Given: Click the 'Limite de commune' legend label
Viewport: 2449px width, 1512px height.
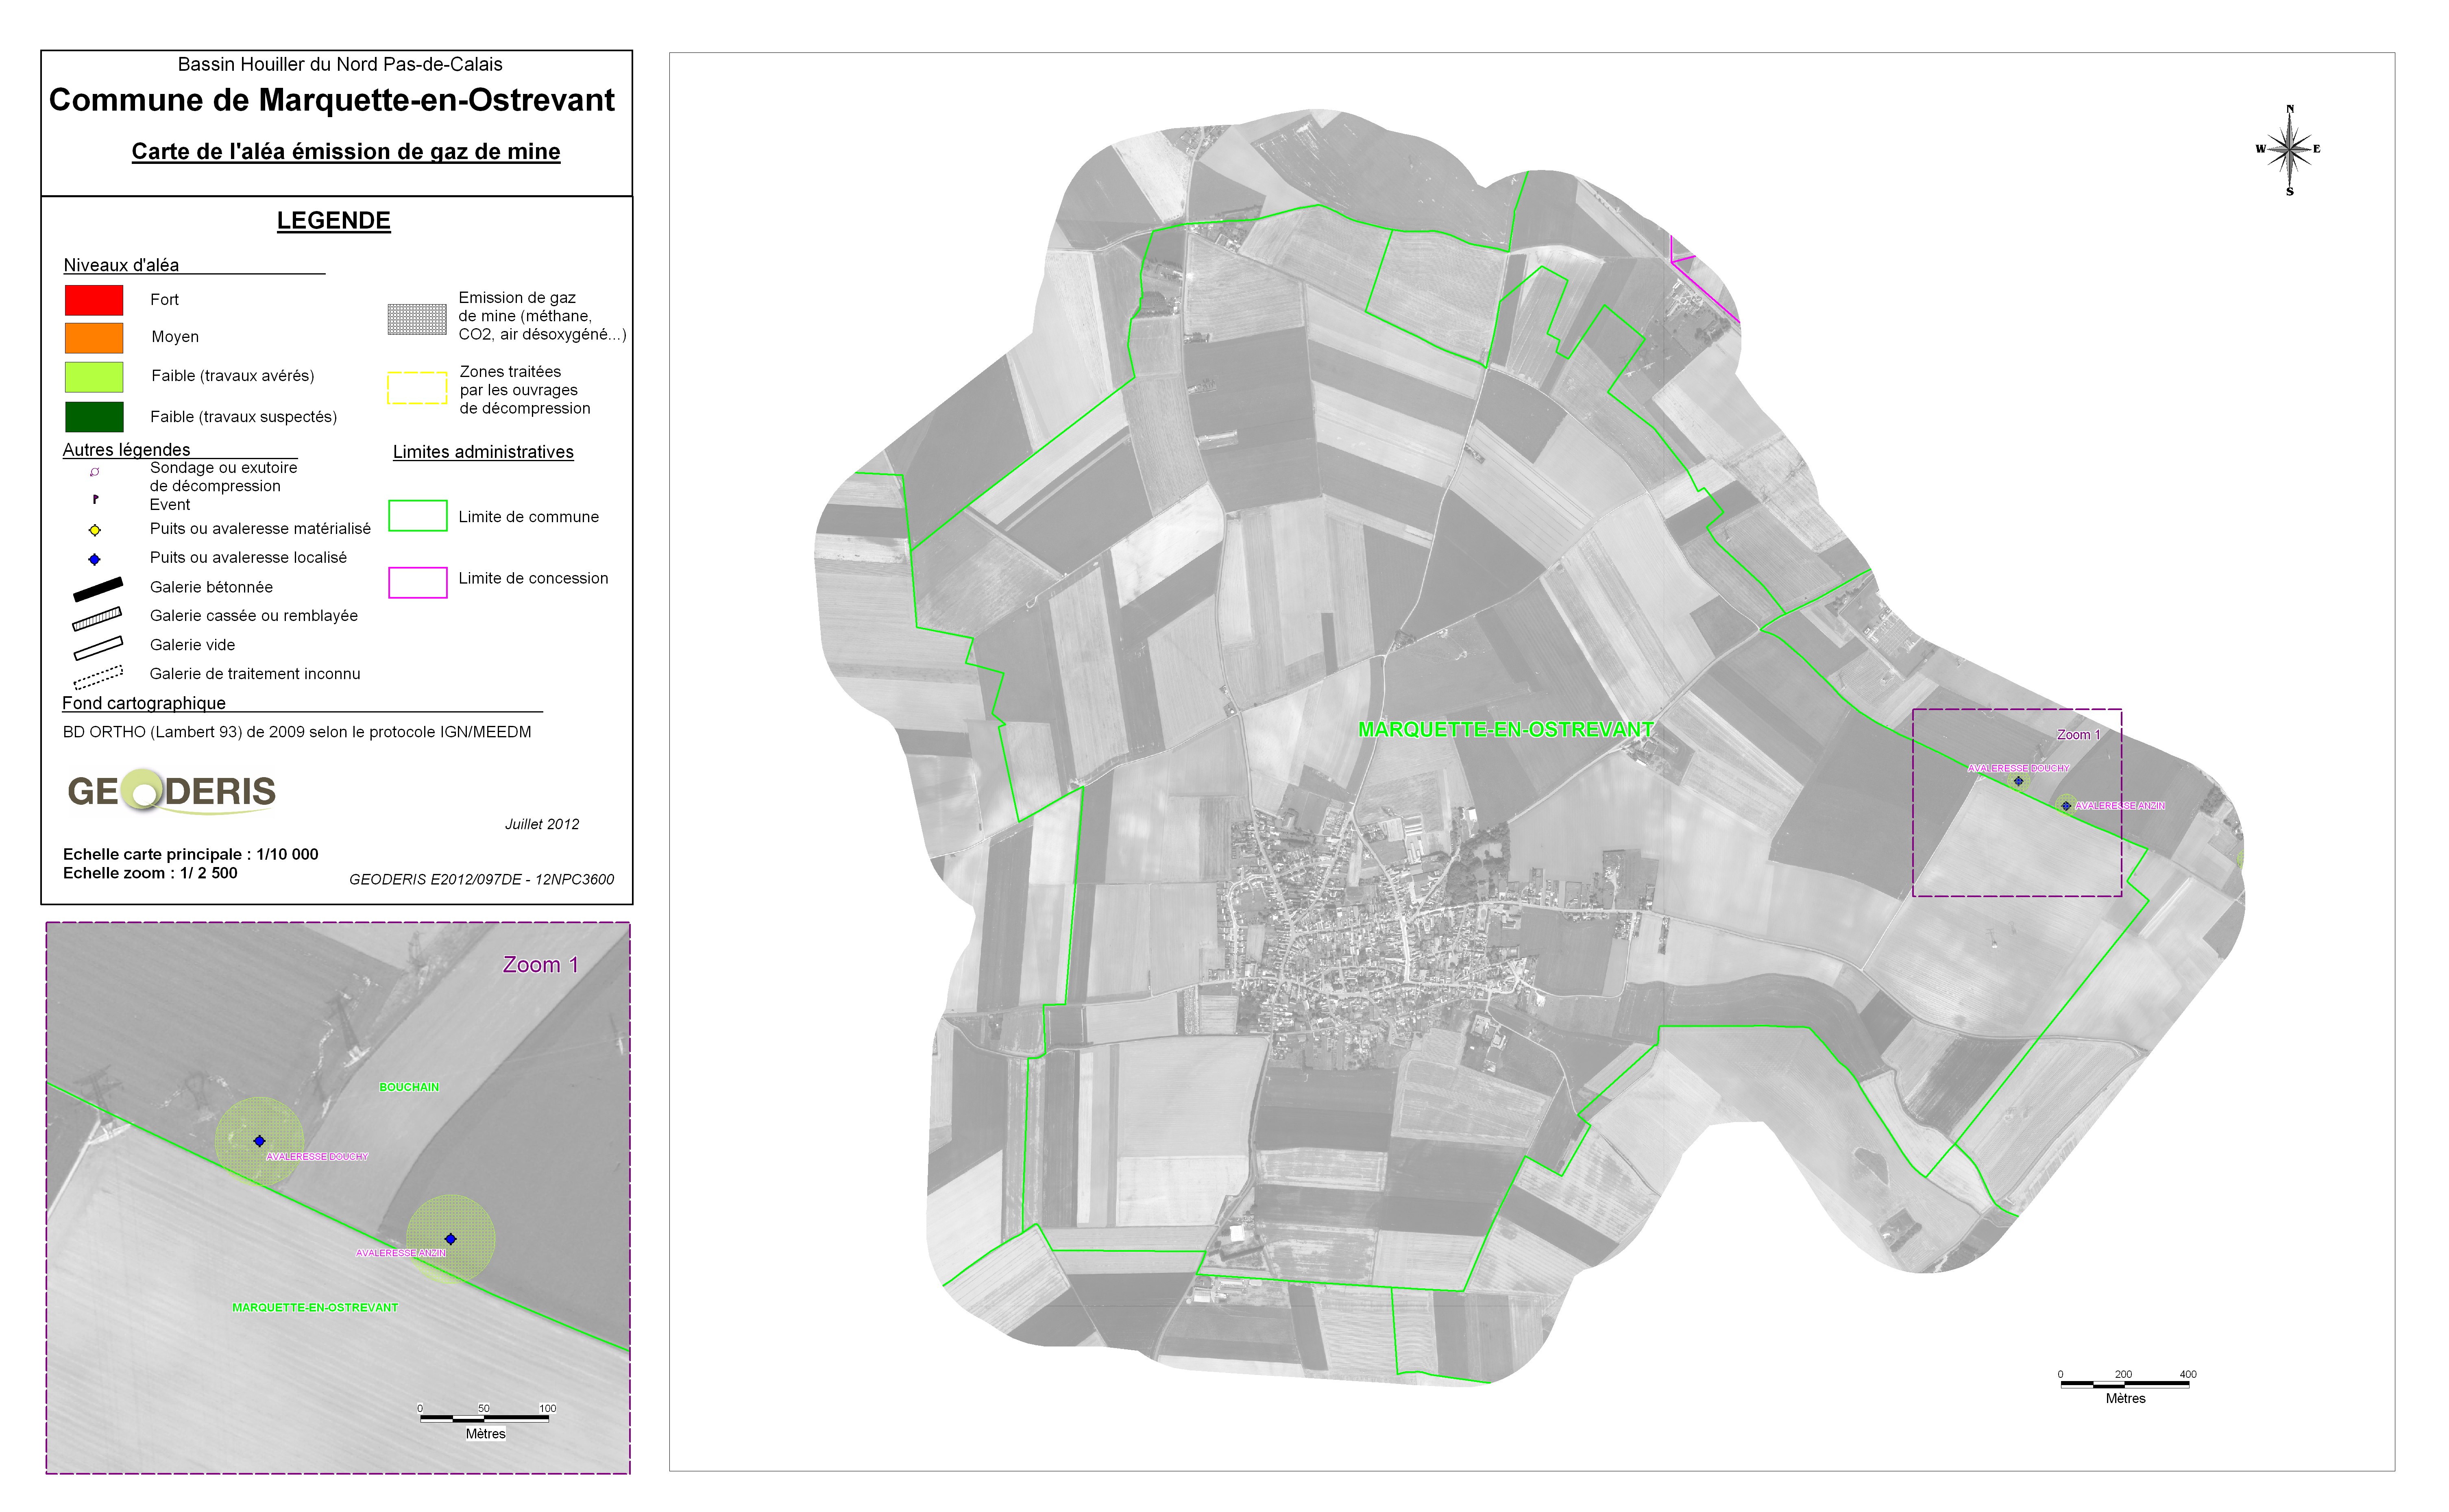Looking at the screenshot, I should 529,517.
